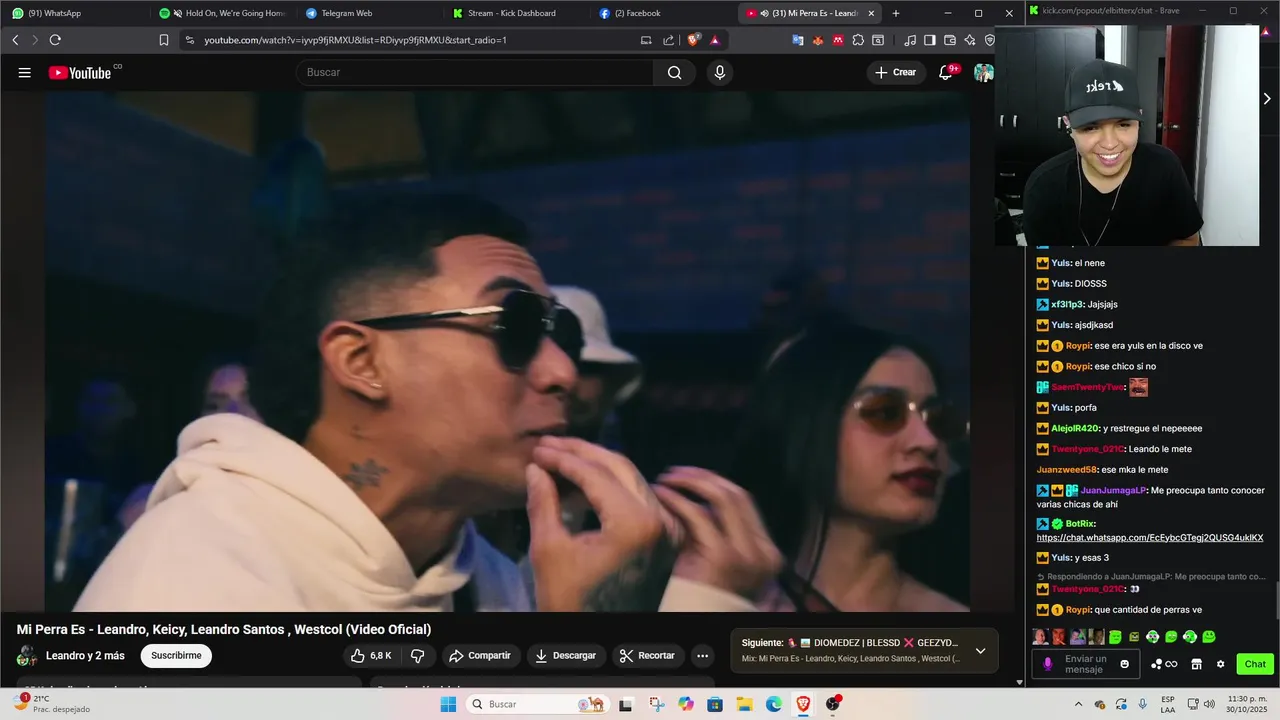
Task: Open the YouTube hamburger guide menu
Action: (25, 72)
